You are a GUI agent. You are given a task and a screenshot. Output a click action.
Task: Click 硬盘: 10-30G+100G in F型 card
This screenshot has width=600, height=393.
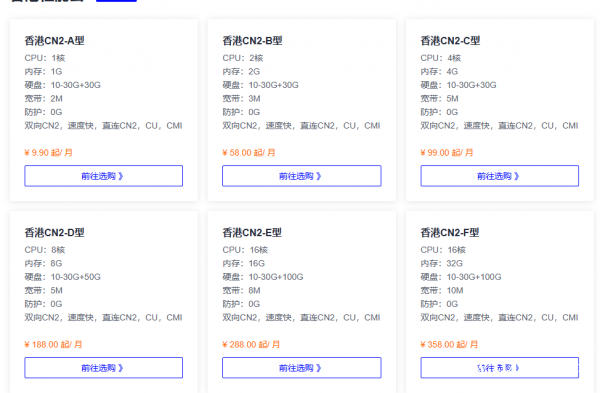click(461, 277)
